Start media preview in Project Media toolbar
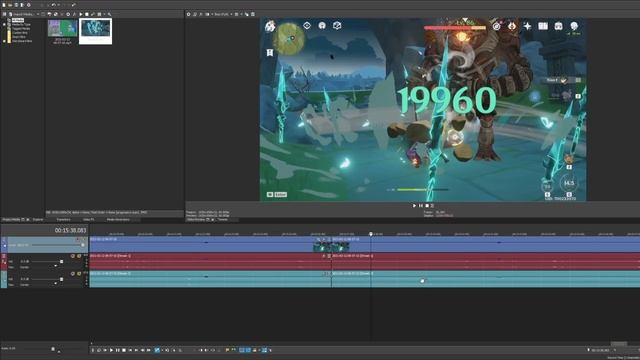The image size is (640, 360). pos(81,14)
